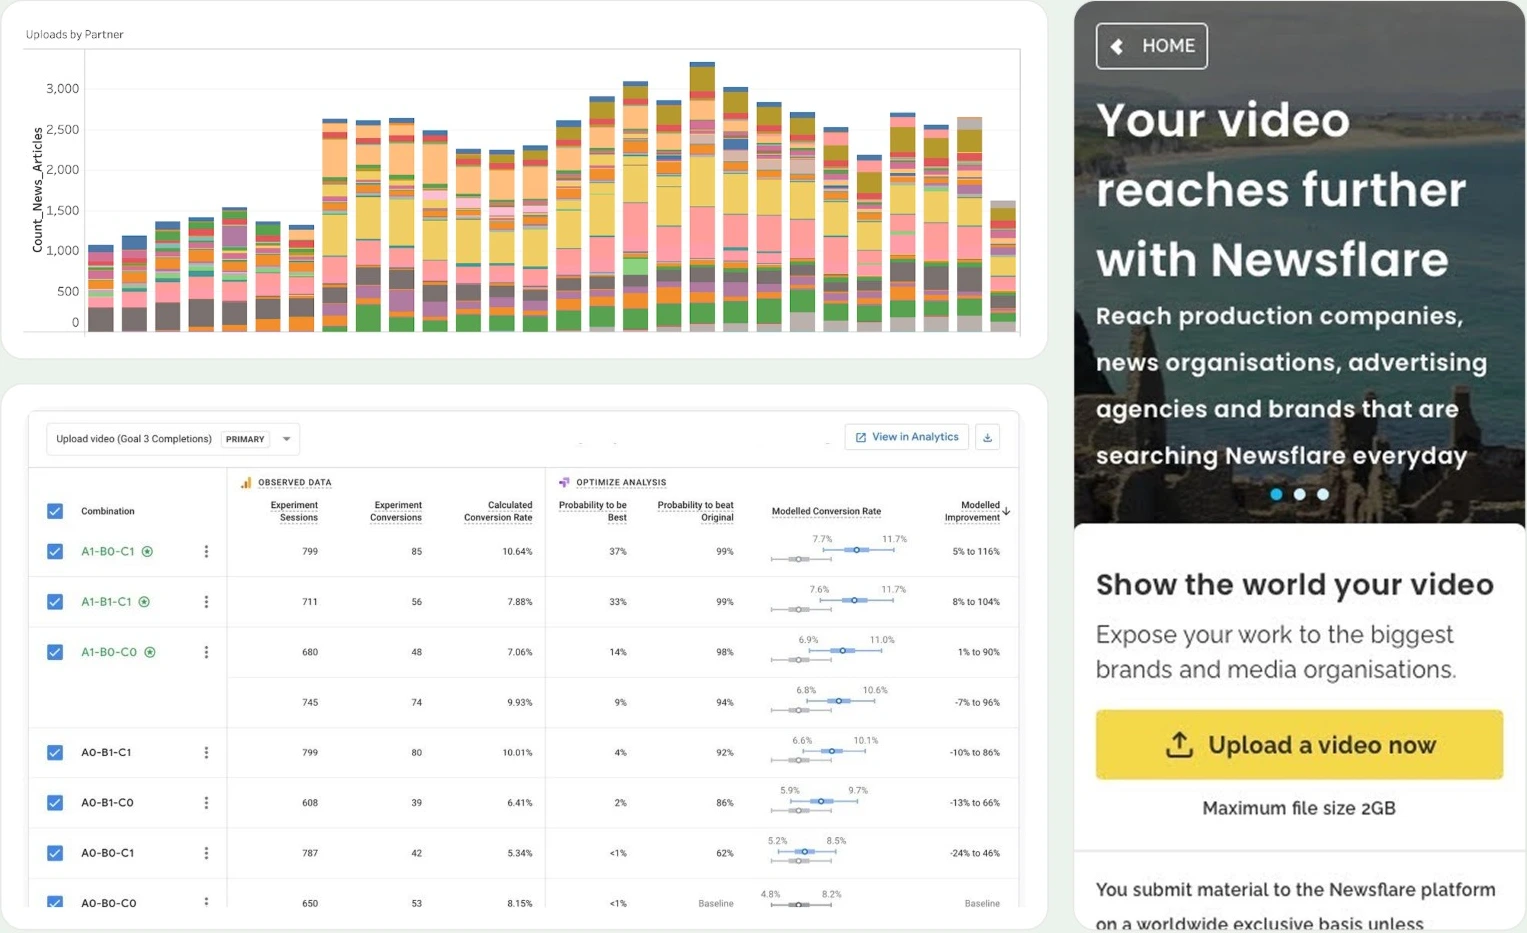Open the A1-B1-C1 combination link
The height and width of the screenshot is (933, 1527).
pyautogui.click(x=106, y=602)
